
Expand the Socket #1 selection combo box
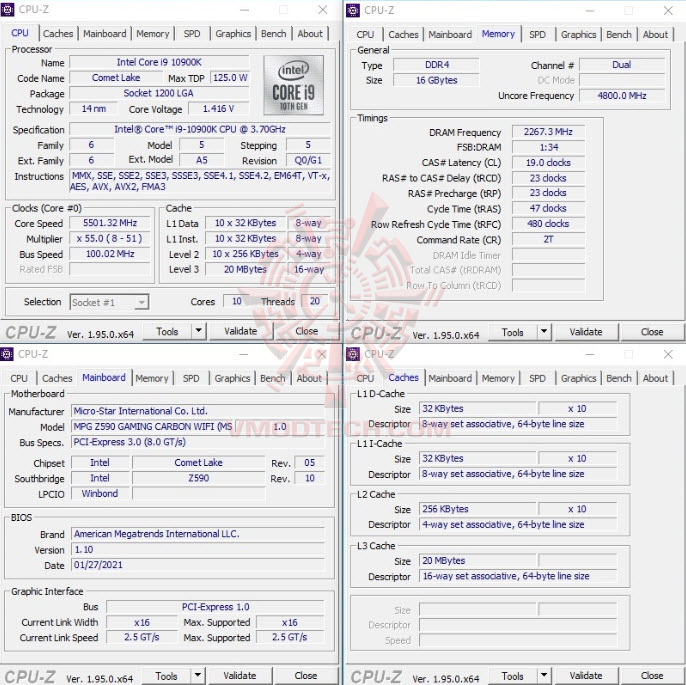click(109, 302)
